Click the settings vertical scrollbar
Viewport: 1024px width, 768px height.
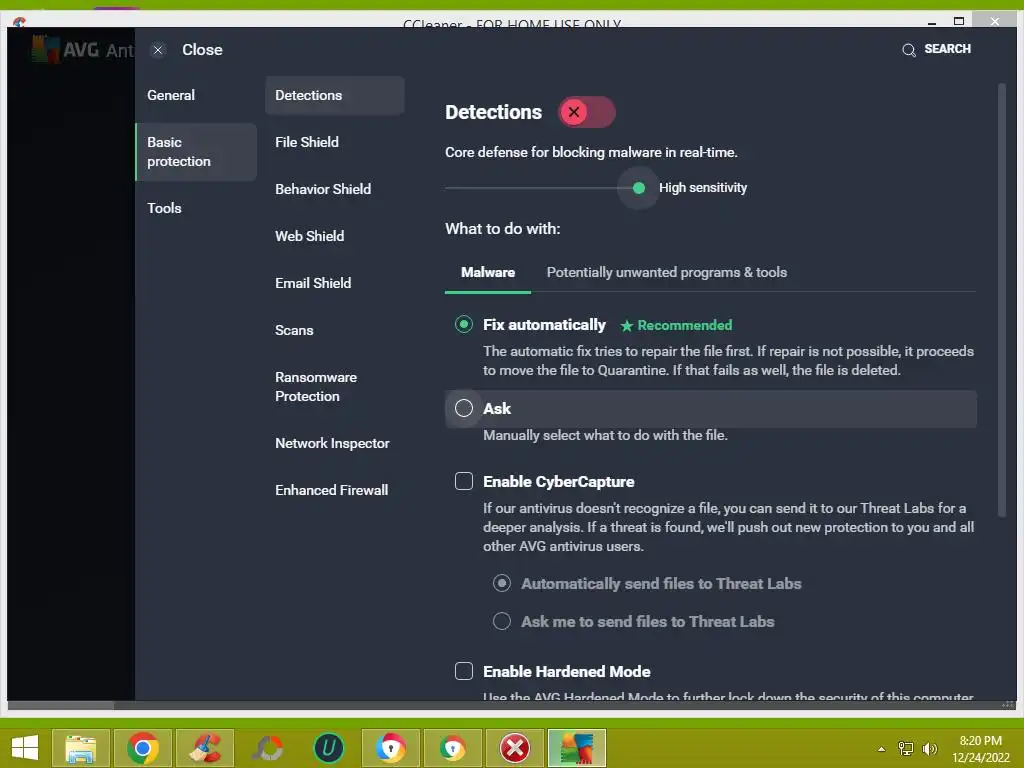1002,300
